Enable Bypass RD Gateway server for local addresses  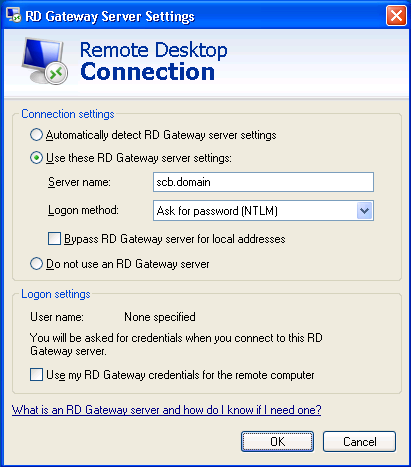pyautogui.click(x=54, y=239)
